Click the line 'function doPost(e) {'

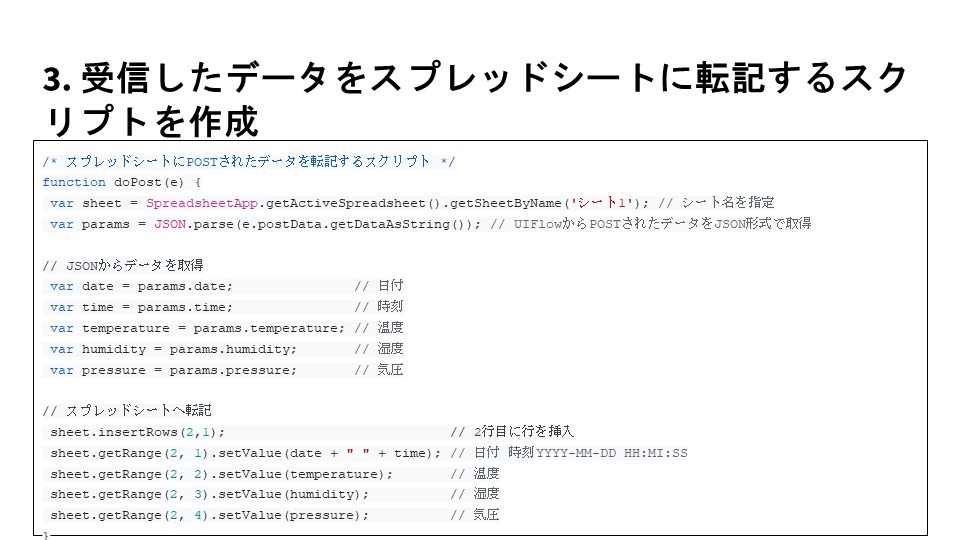(122, 182)
